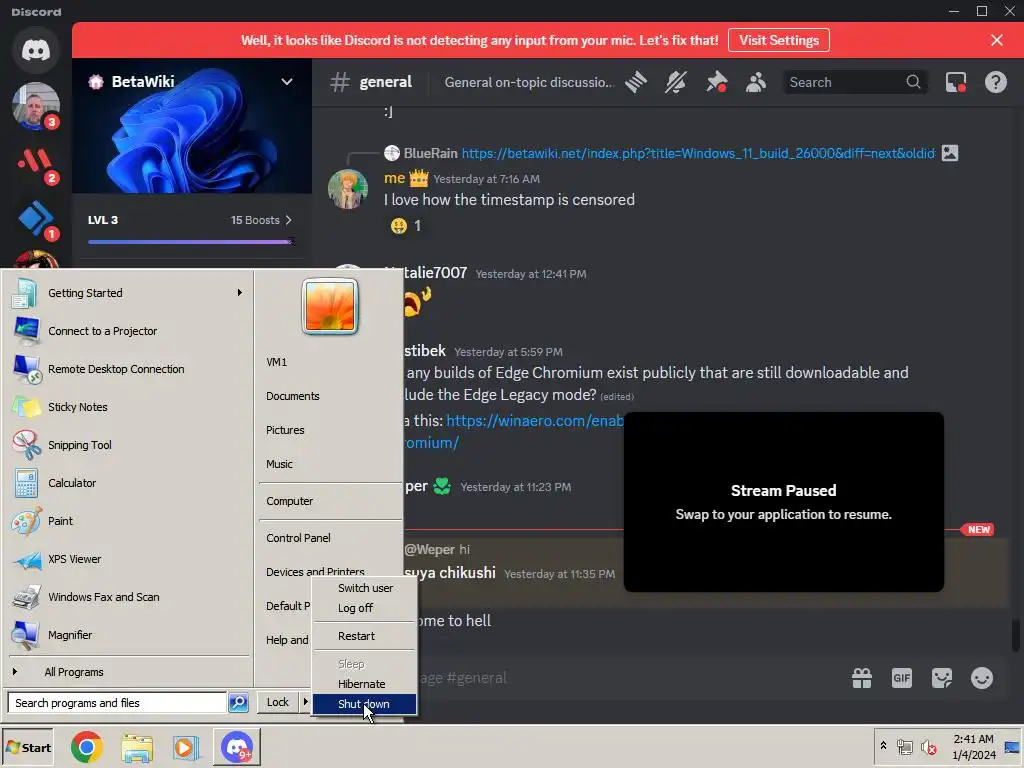1024x768 pixels.
Task: Open Discord home direct messages icon
Action: click(36, 50)
